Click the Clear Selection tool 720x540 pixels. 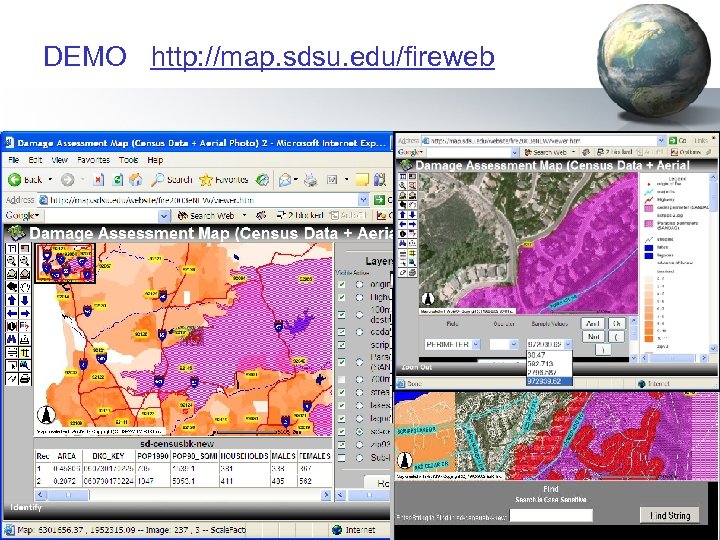[12, 379]
